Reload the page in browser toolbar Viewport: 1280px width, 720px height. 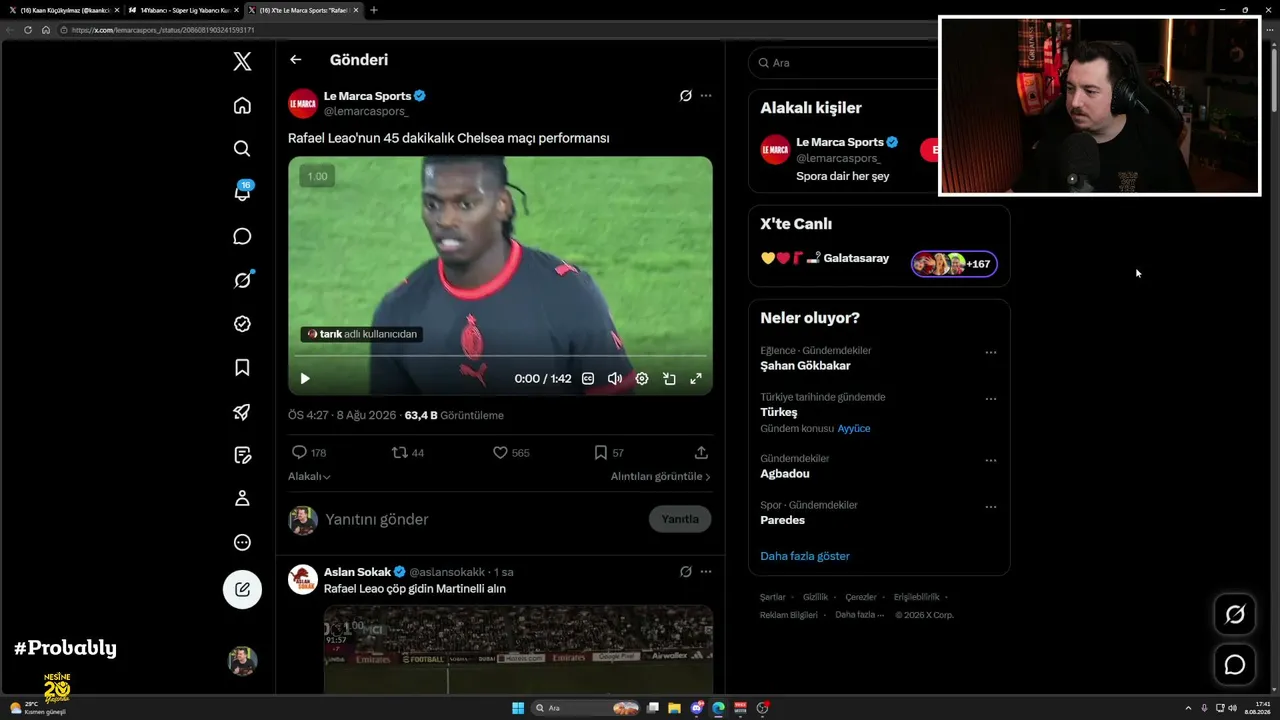point(28,30)
